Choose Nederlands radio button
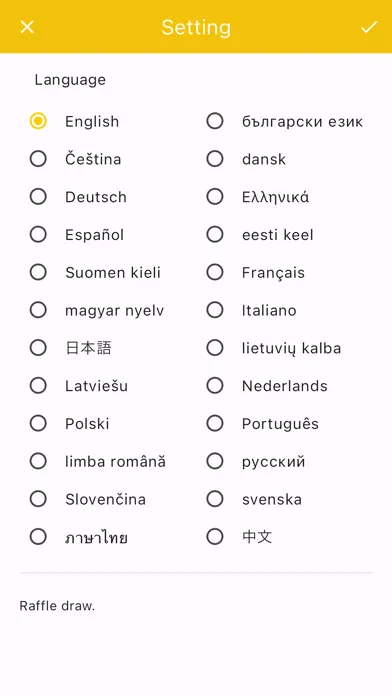 pyautogui.click(x=215, y=385)
